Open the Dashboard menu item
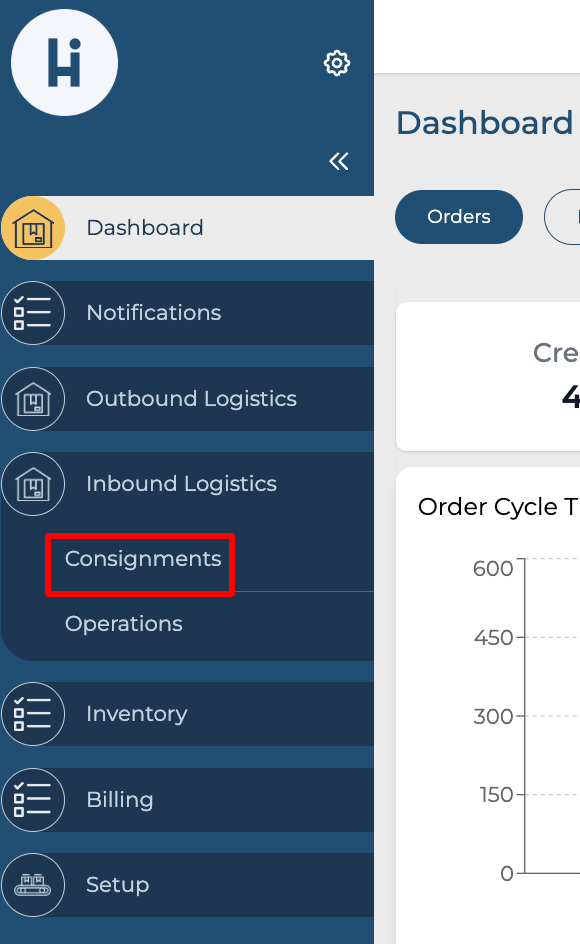 pos(187,228)
